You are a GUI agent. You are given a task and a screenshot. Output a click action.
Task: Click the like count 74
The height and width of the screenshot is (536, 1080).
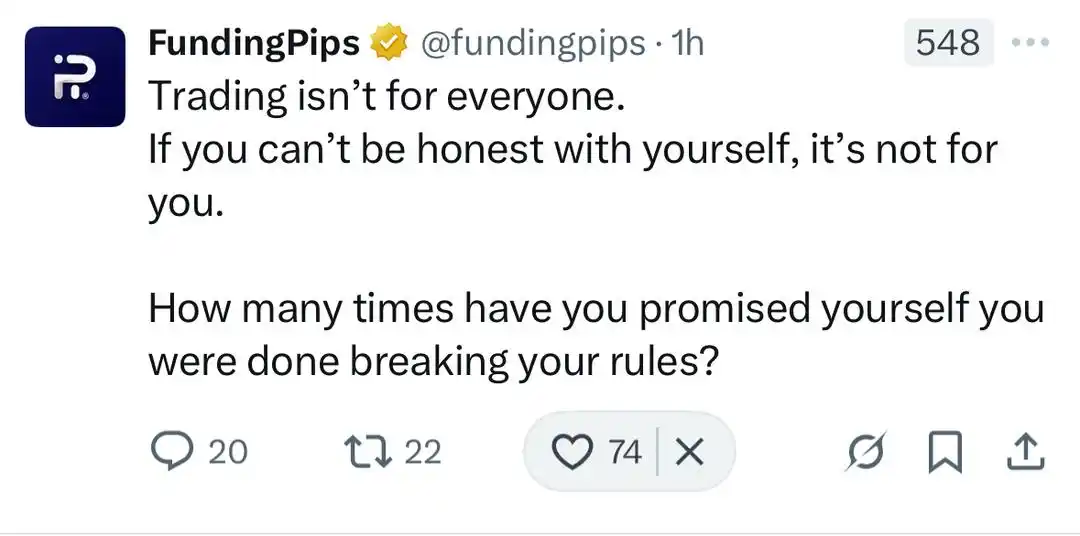(x=625, y=453)
